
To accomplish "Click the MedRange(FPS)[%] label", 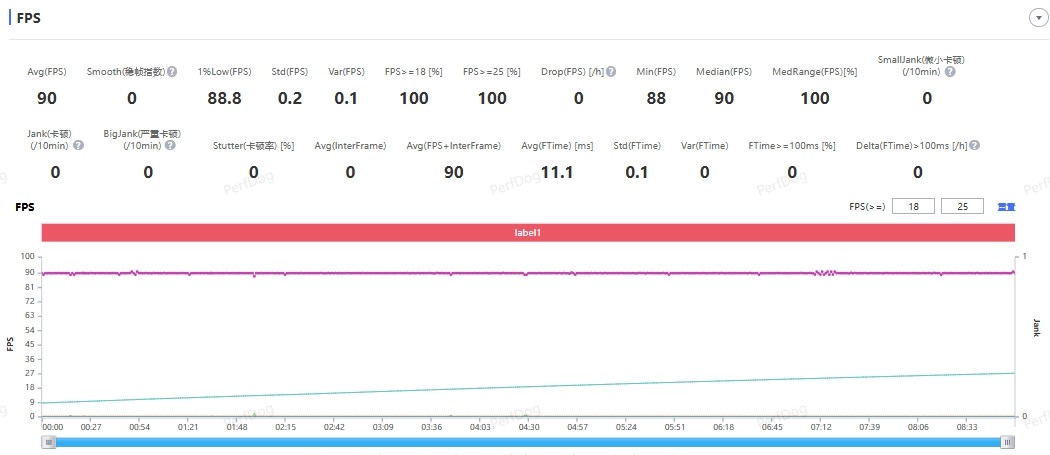I will (x=815, y=72).
